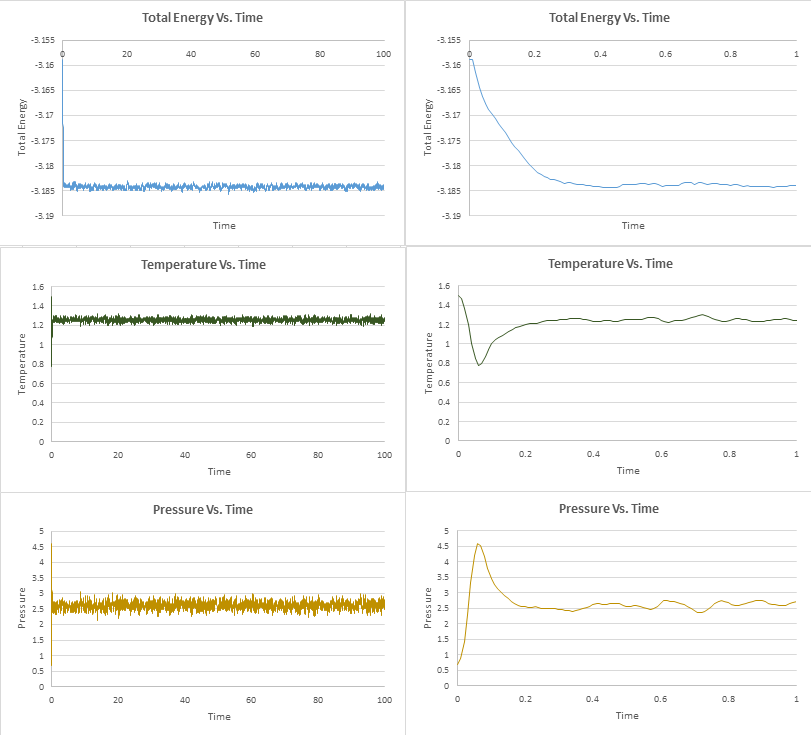Click vertical Temperature axis title in 0–100 chart

pyautogui.click(x=21, y=364)
